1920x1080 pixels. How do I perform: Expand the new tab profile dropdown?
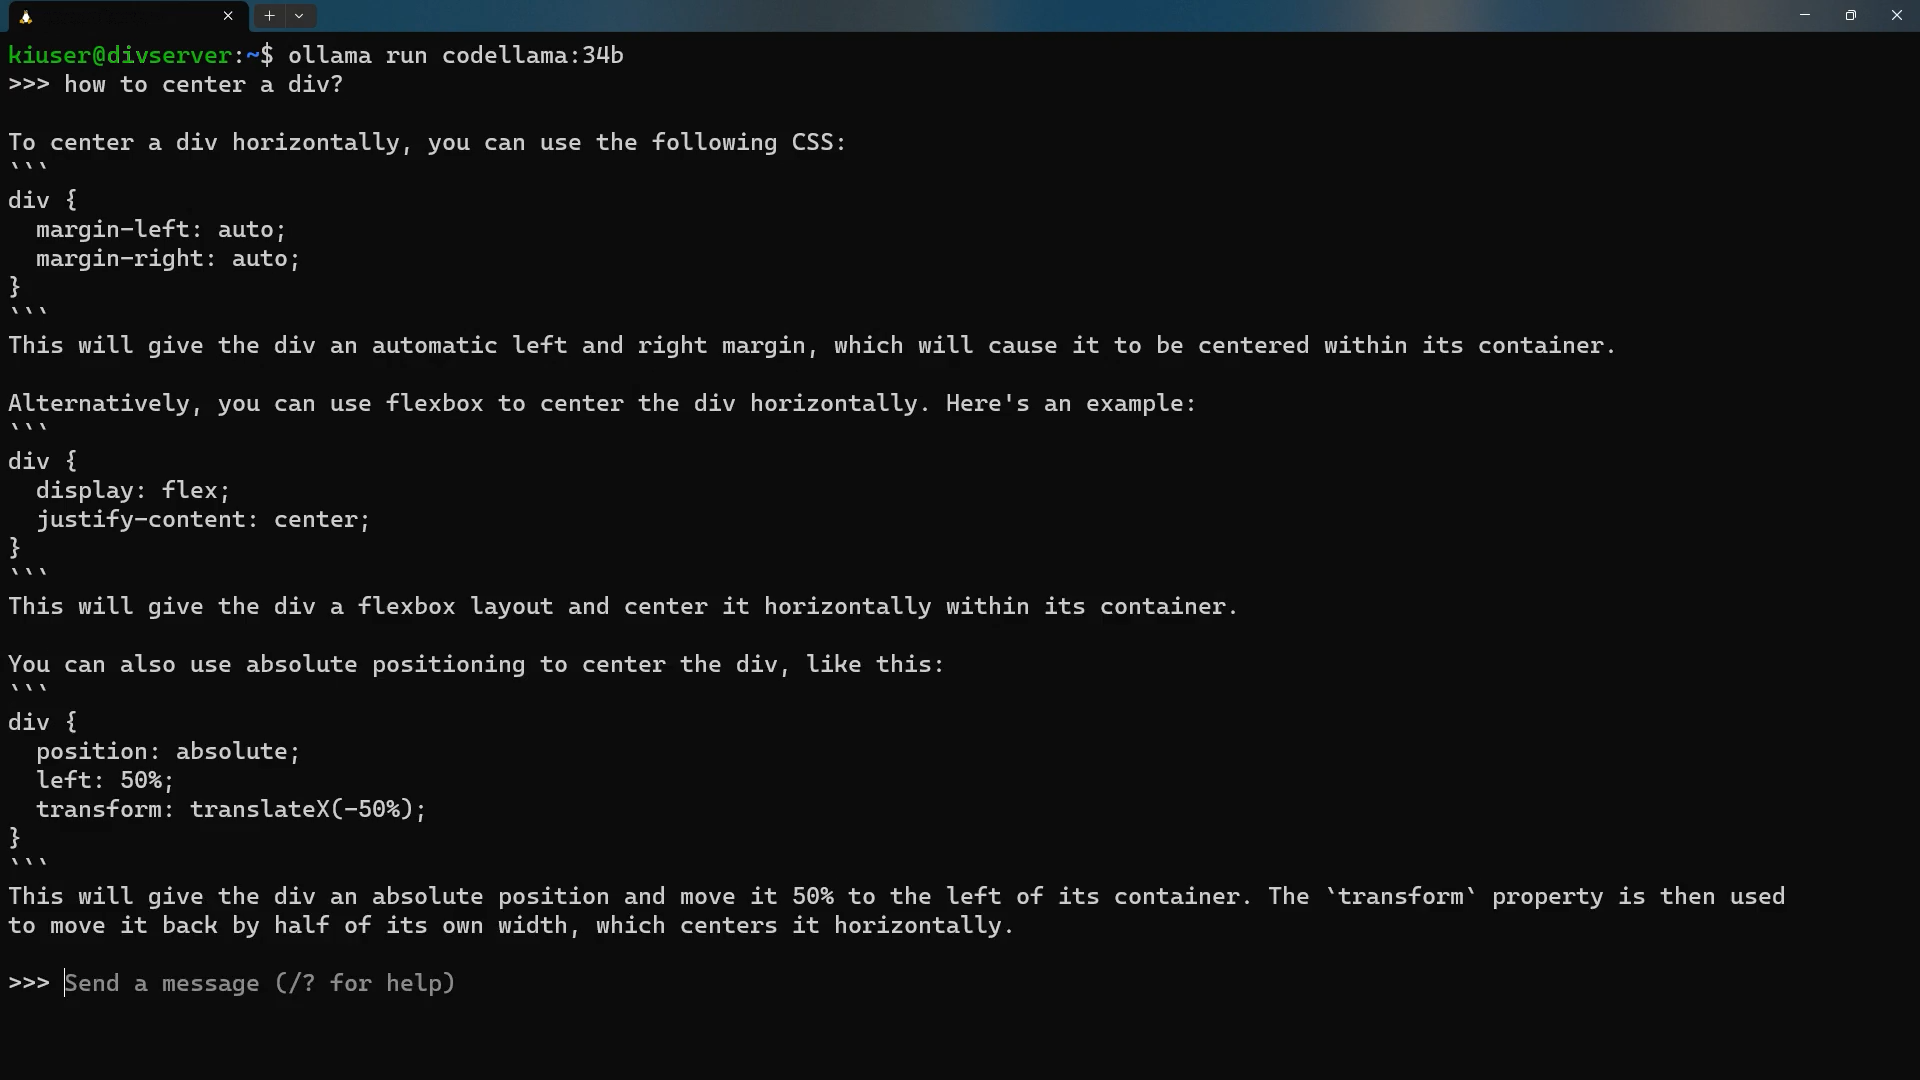click(299, 16)
